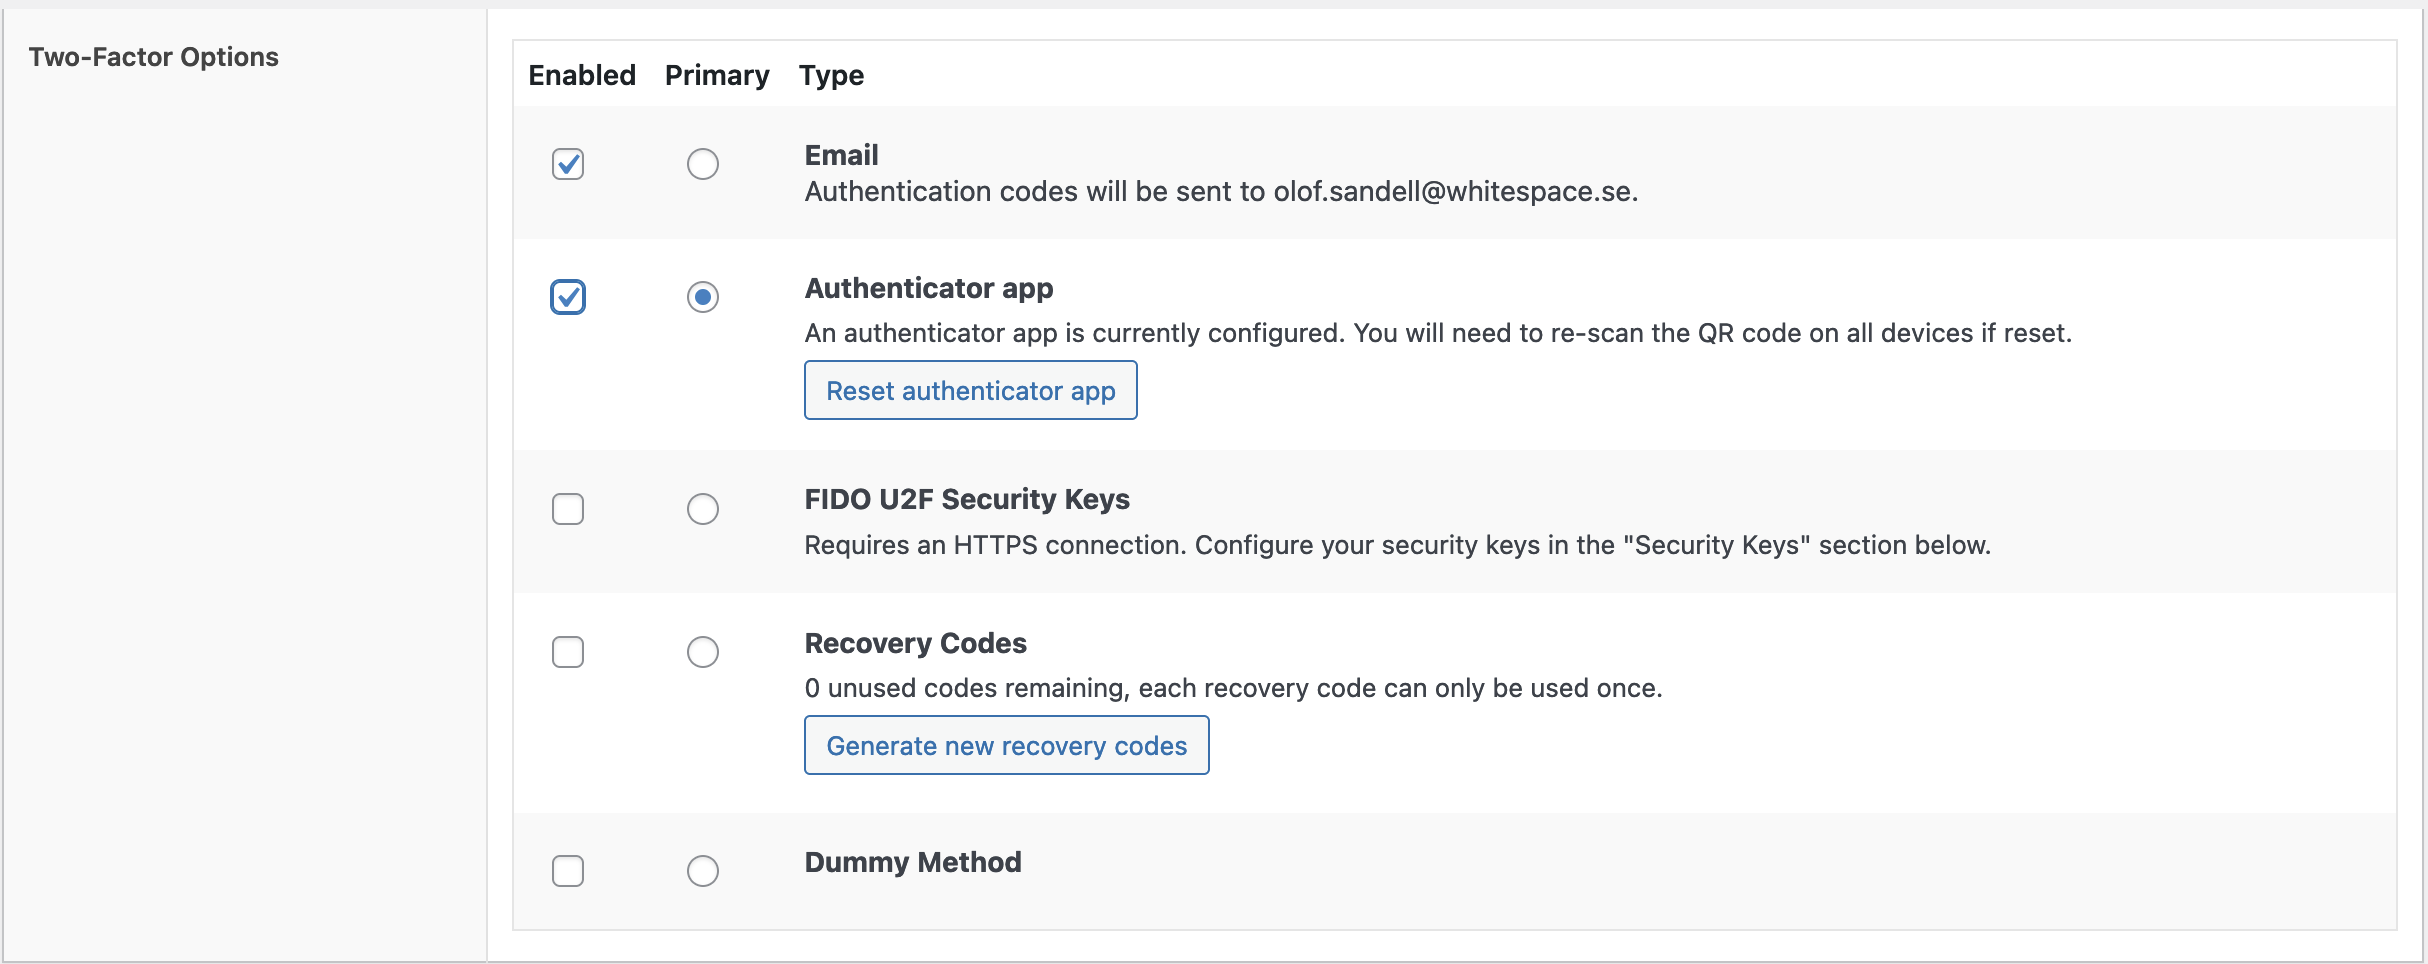Viewport: 2428px width, 964px height.
Task: Select Authenticator app primary radio button
Action: (x=703, y=297)
